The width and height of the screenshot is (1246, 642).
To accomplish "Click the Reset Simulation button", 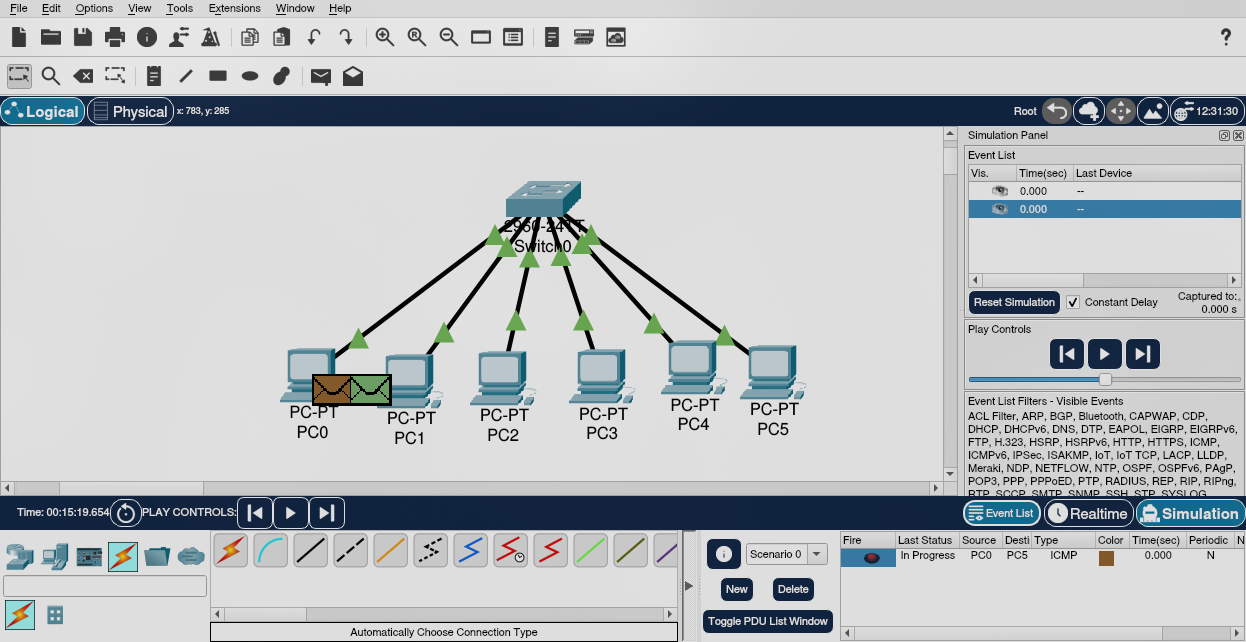I will point(1014,302).
